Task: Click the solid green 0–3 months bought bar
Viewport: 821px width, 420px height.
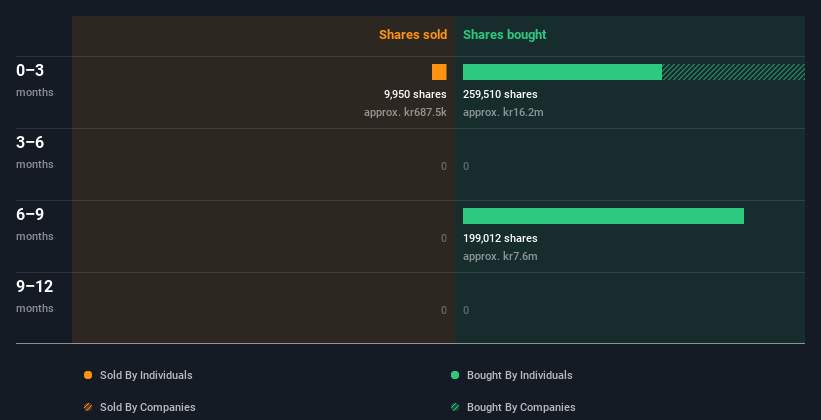Action: (562, 72)
